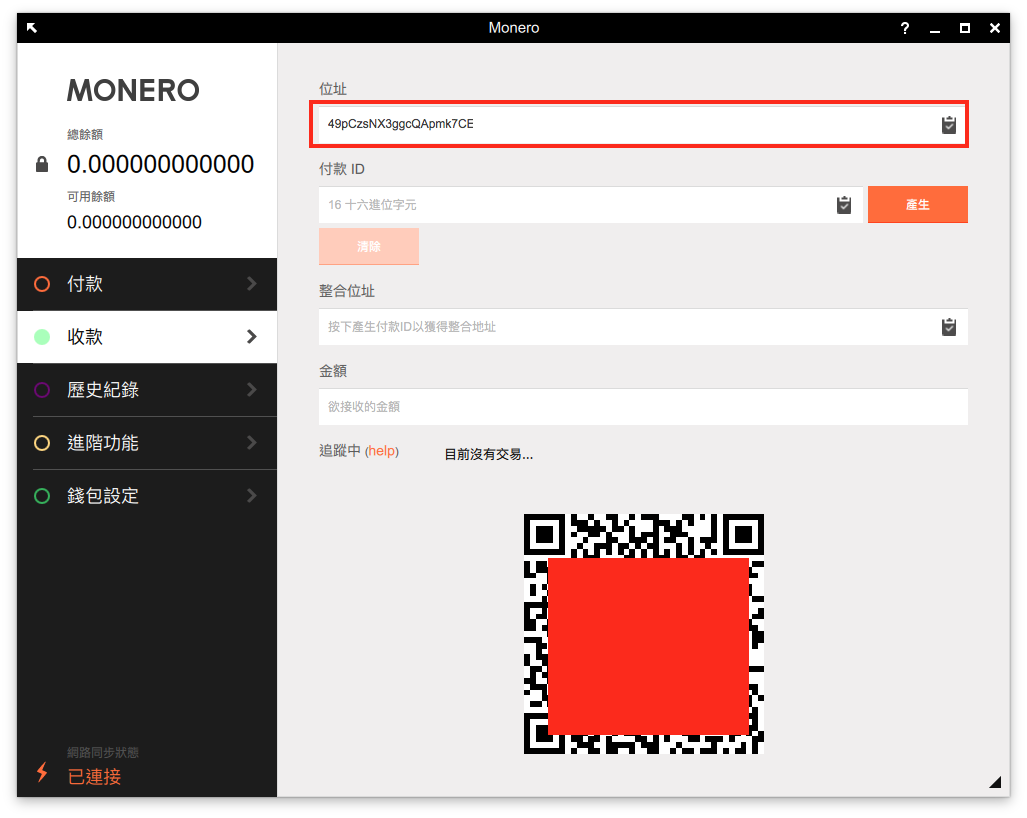Click the arrow icon in the title bar corner

[31, 28]
